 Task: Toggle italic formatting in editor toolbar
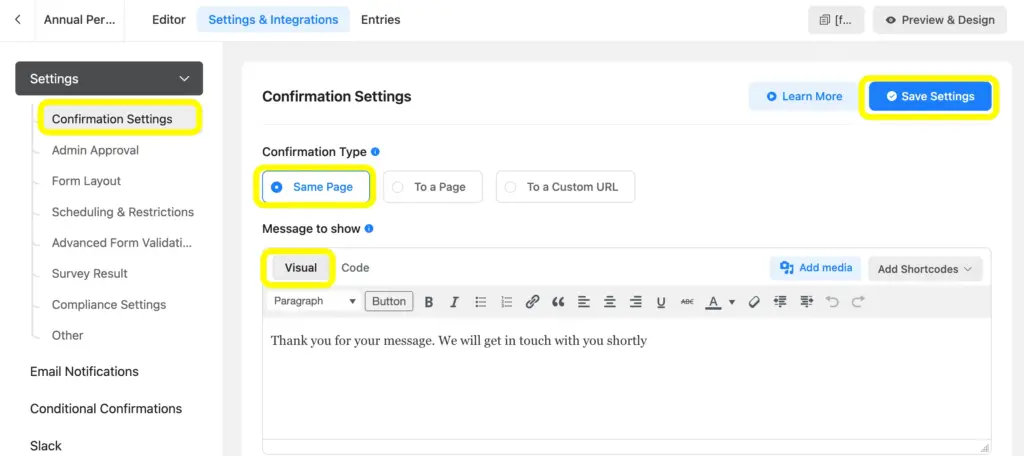click(x=455, y=302)
